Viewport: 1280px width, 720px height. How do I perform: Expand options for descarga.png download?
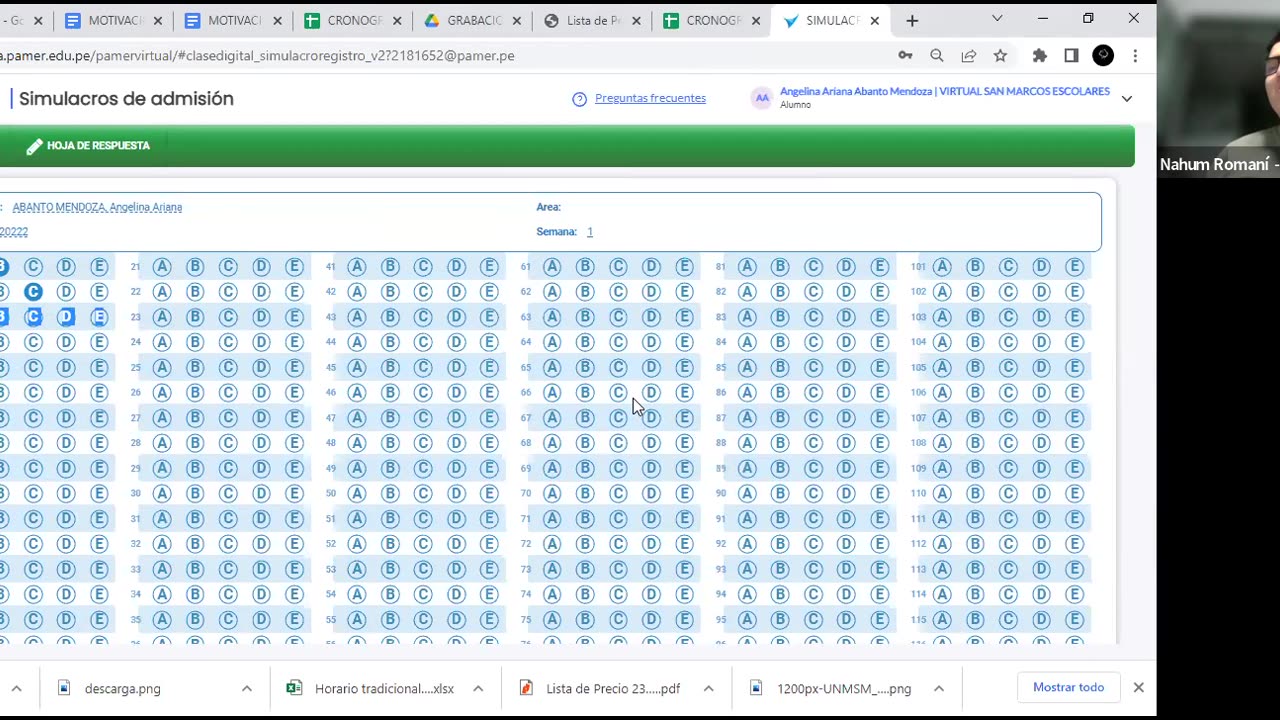click(247, 688)
